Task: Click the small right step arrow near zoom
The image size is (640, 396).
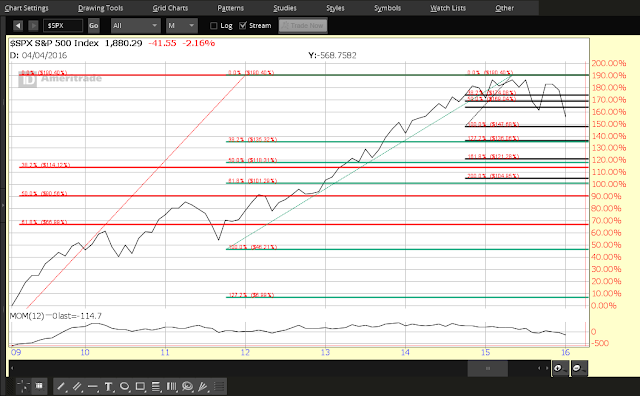Action: pos(547,368)
